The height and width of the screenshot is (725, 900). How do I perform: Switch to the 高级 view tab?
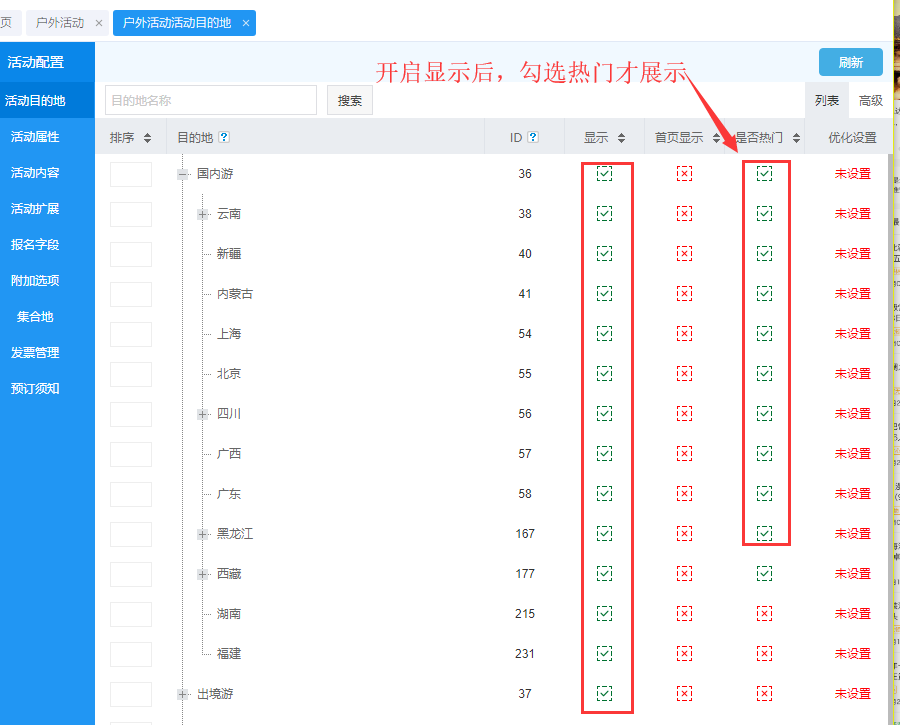(x=870, y=101)
